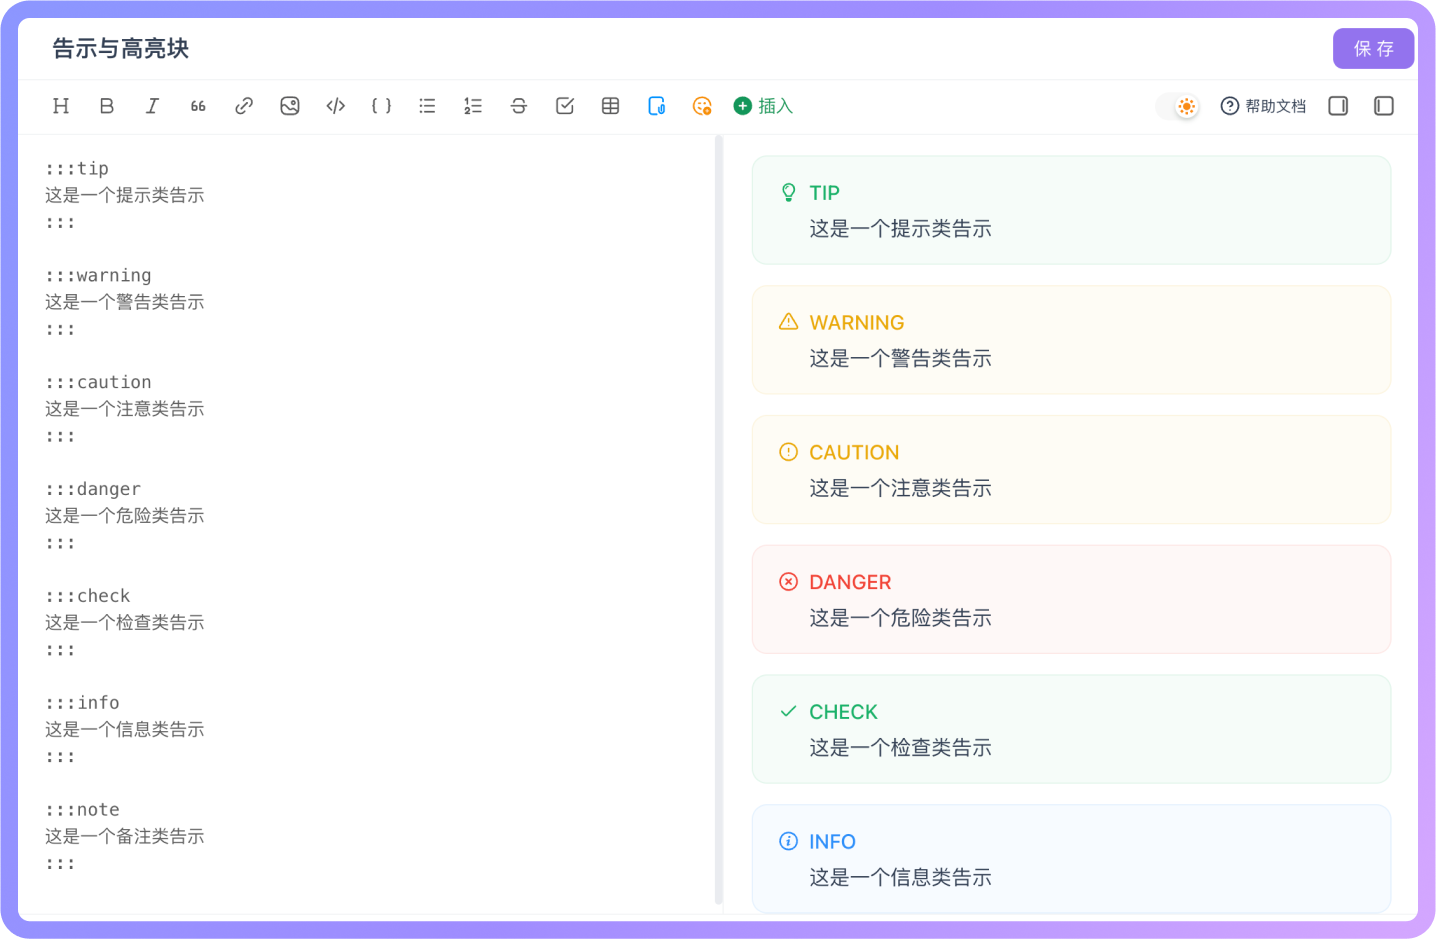1436x939 pixels.
Task: Click the ':::caution' line in editor
Action: [x=98, y=382]
